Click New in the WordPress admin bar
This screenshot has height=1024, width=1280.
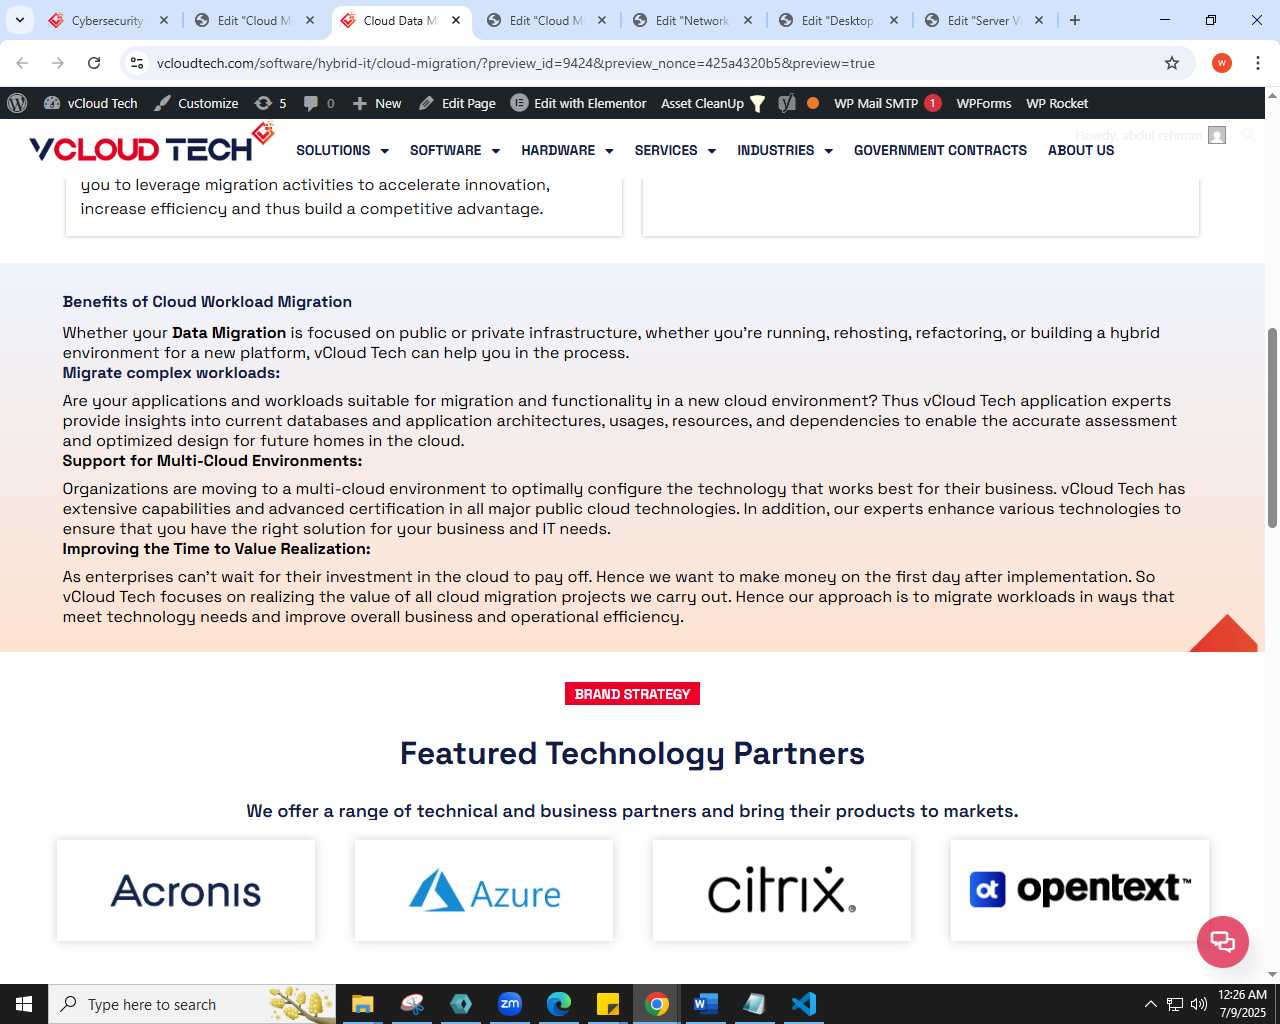pos(377,103)
